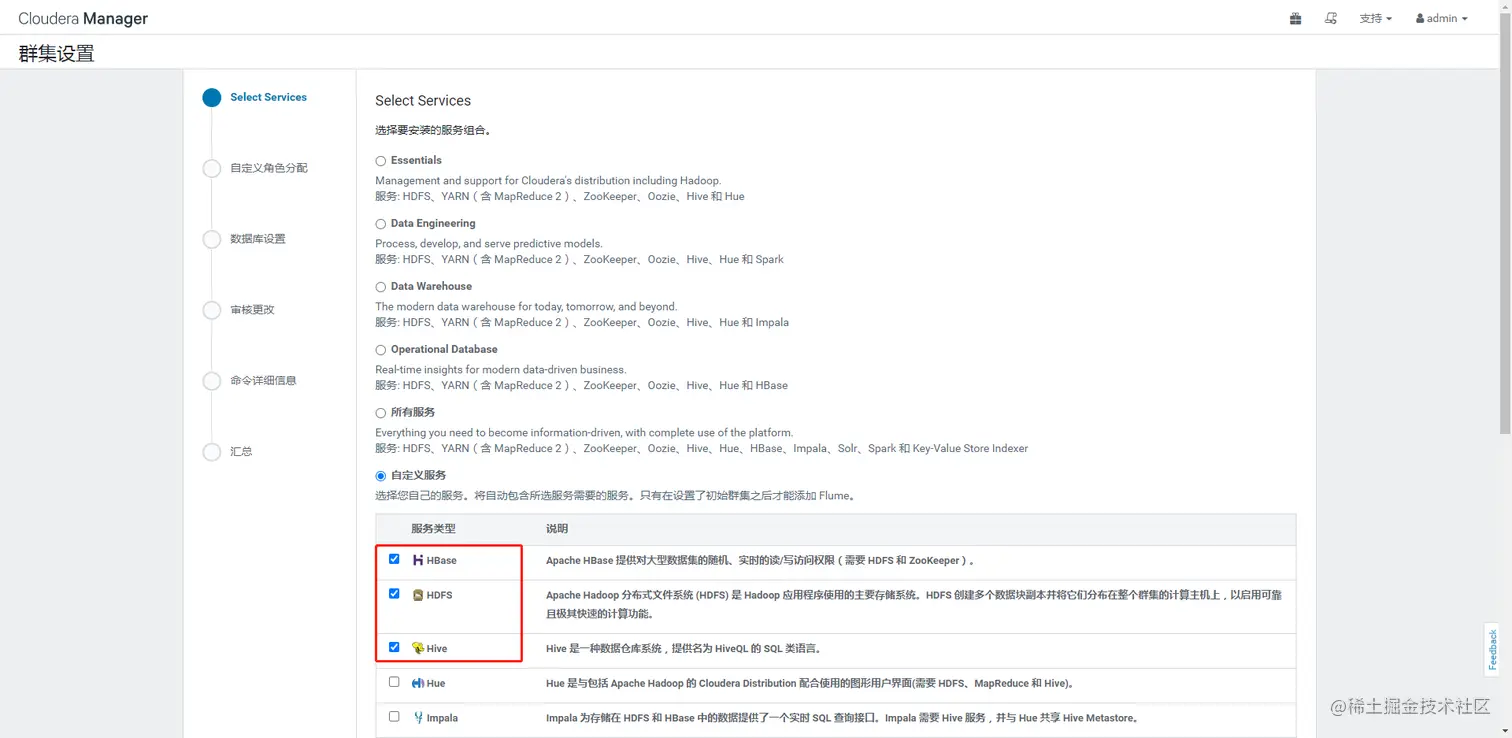The image size is (1512, 738).
Task: Uncheck the Hive service checkbox
Action: coord(394,647)
